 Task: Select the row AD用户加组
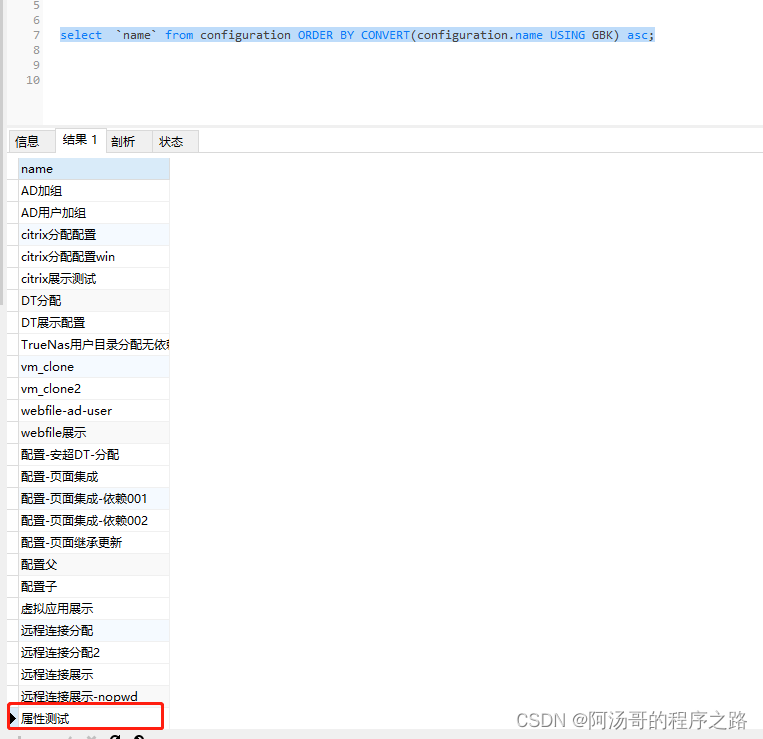pos(94,213)
